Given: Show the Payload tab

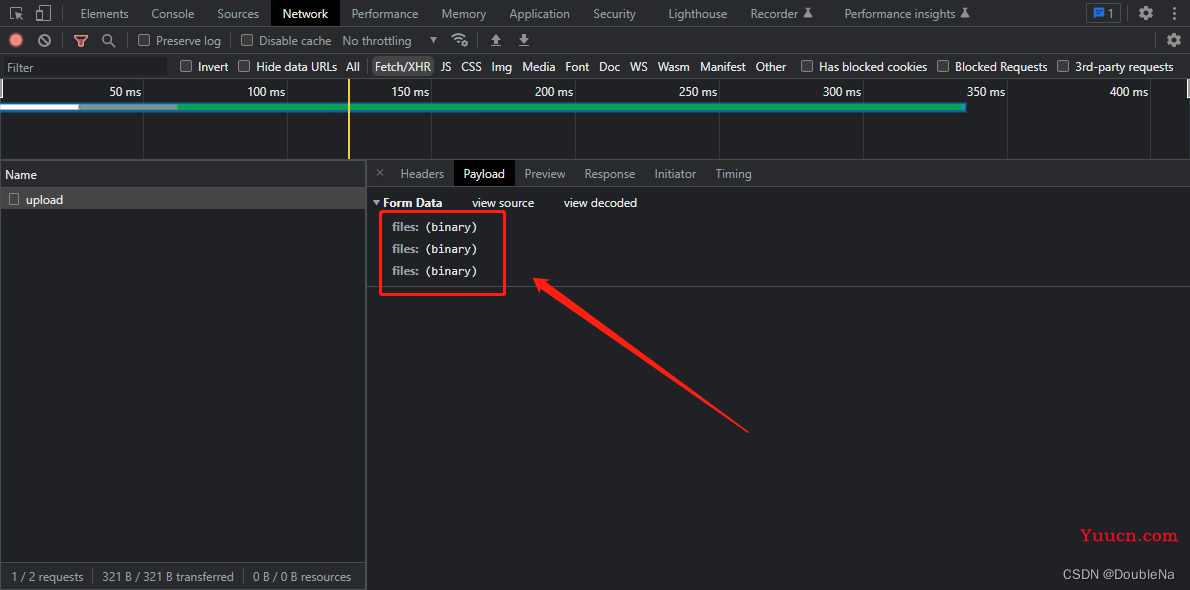Looking at the screenshot, I should (x=484, y=174).
